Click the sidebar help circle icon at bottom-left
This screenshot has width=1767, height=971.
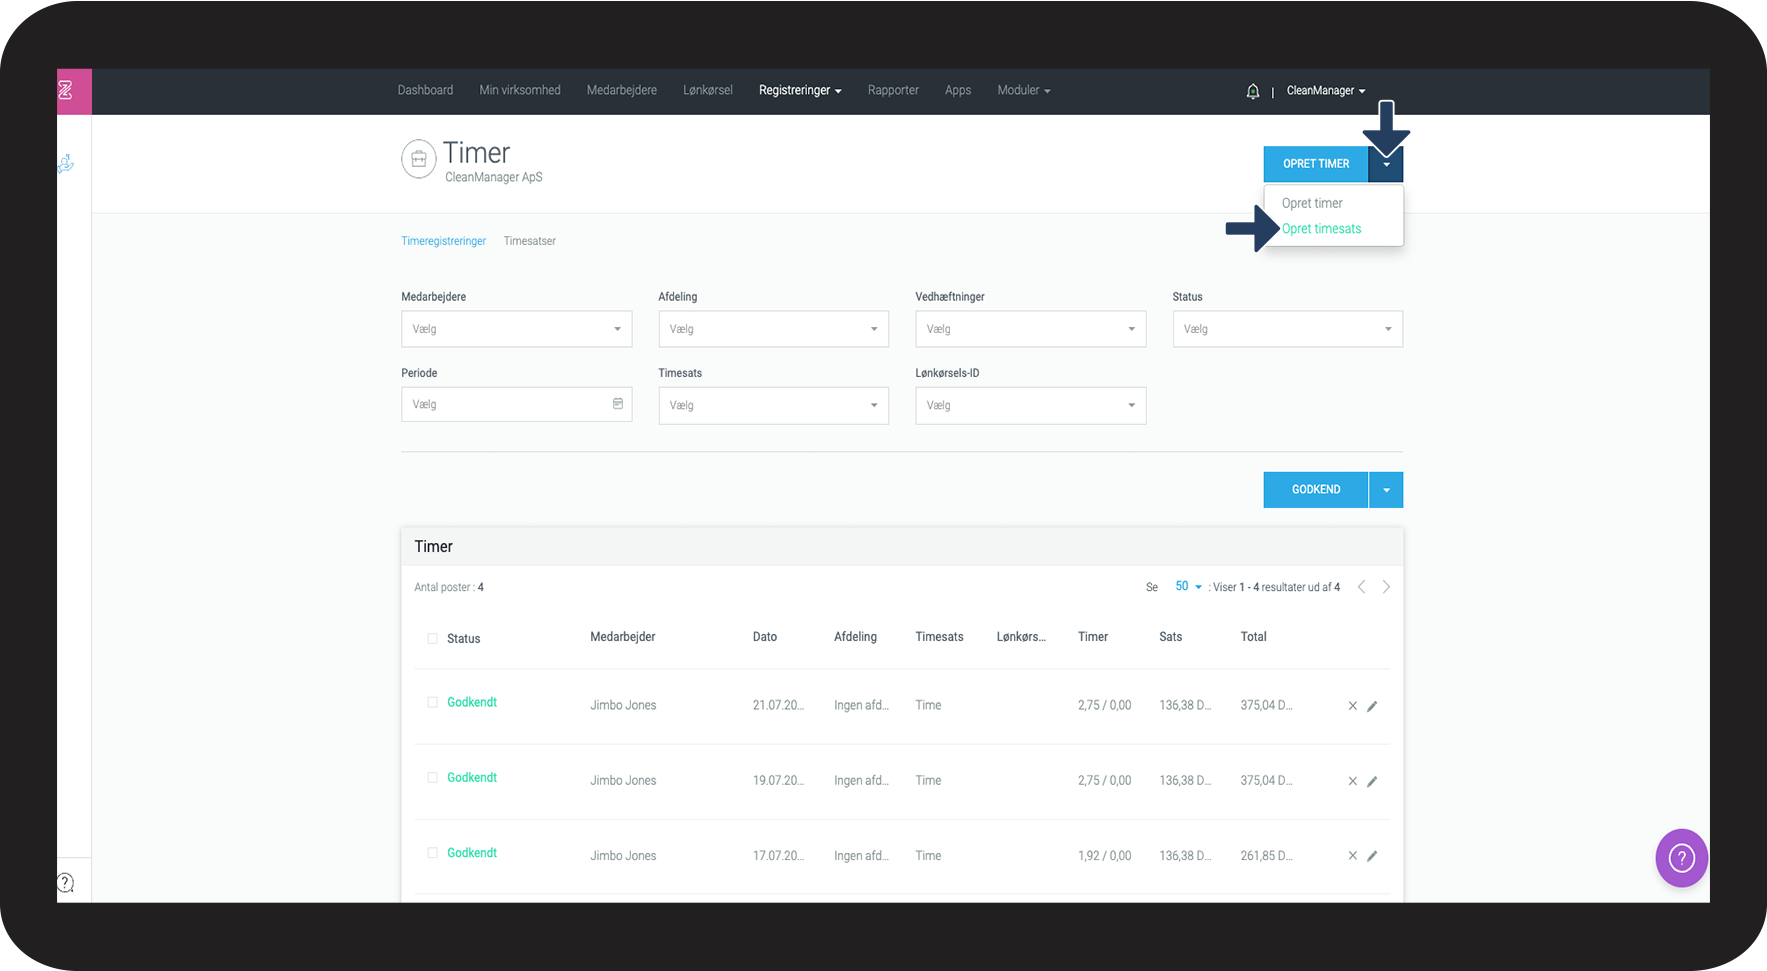[x=66, y=882]
